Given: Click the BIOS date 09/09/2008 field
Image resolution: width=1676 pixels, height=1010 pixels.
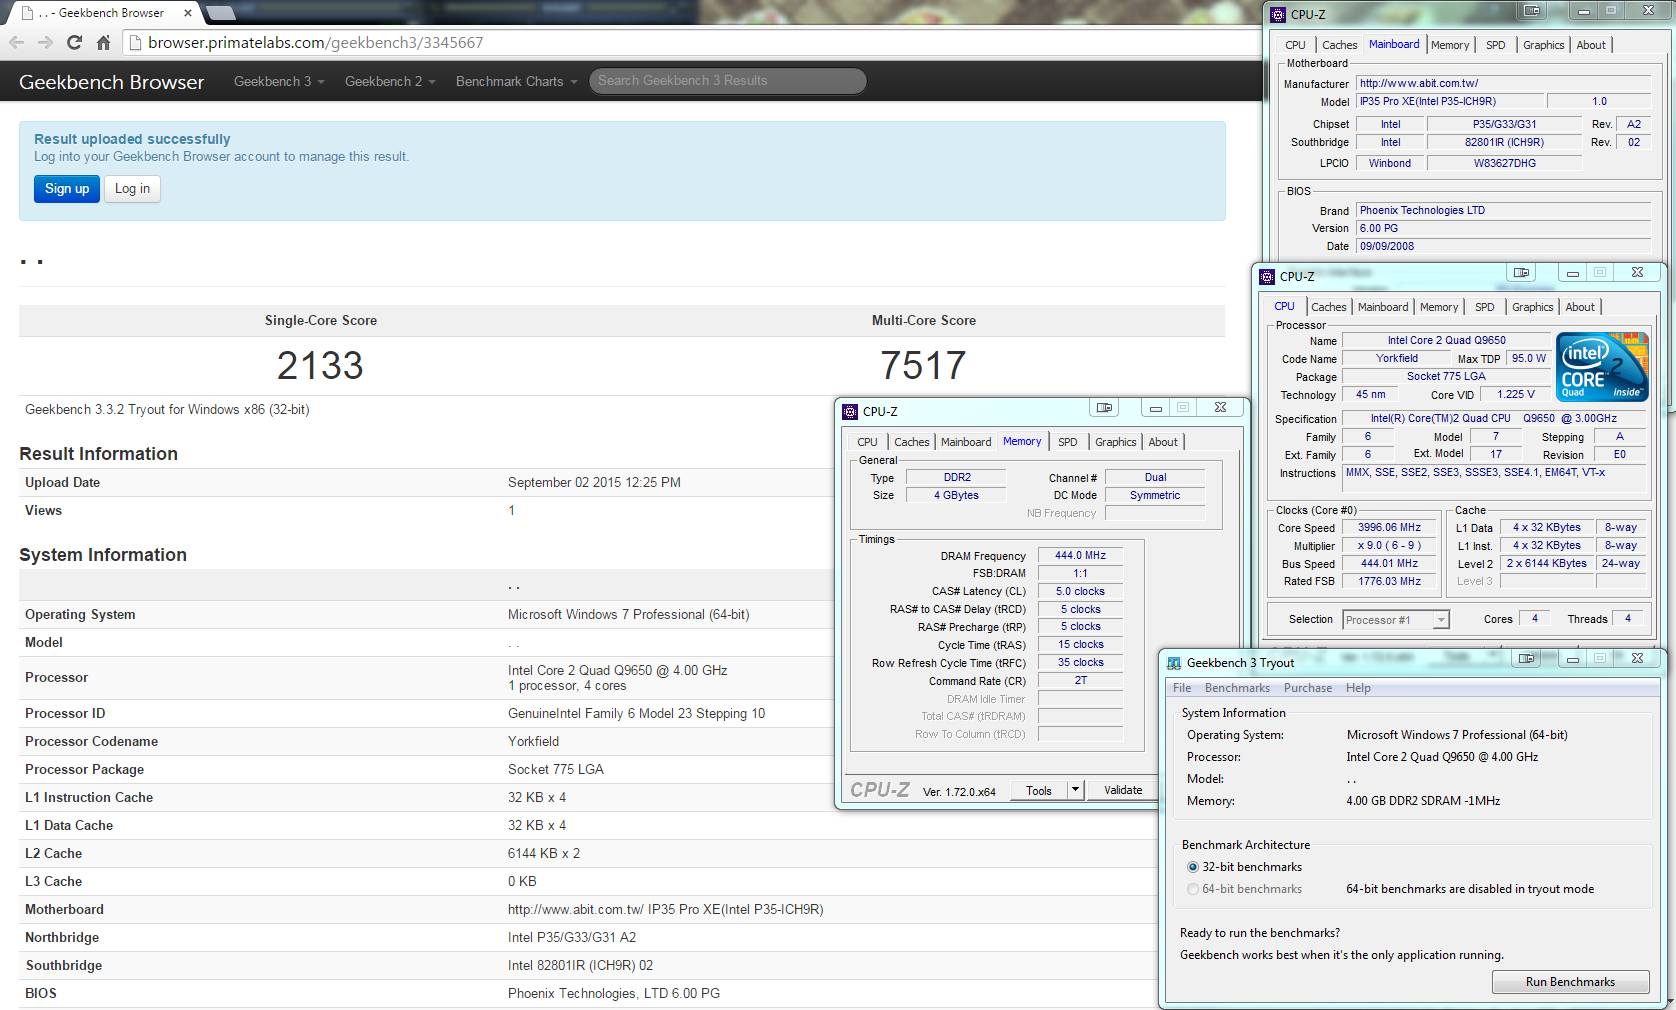Looking at the screenshot, I should click(1503, 246).
